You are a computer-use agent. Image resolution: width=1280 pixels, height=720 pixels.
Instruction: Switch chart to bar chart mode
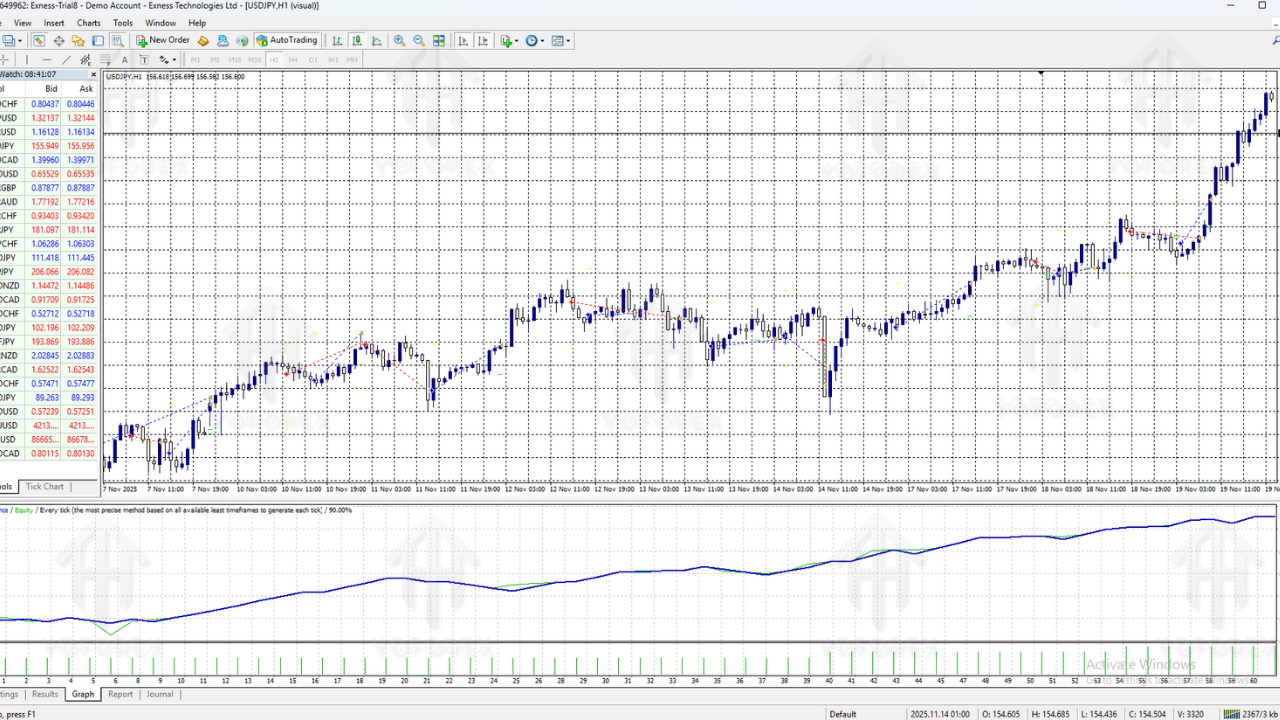click(337, 41)
